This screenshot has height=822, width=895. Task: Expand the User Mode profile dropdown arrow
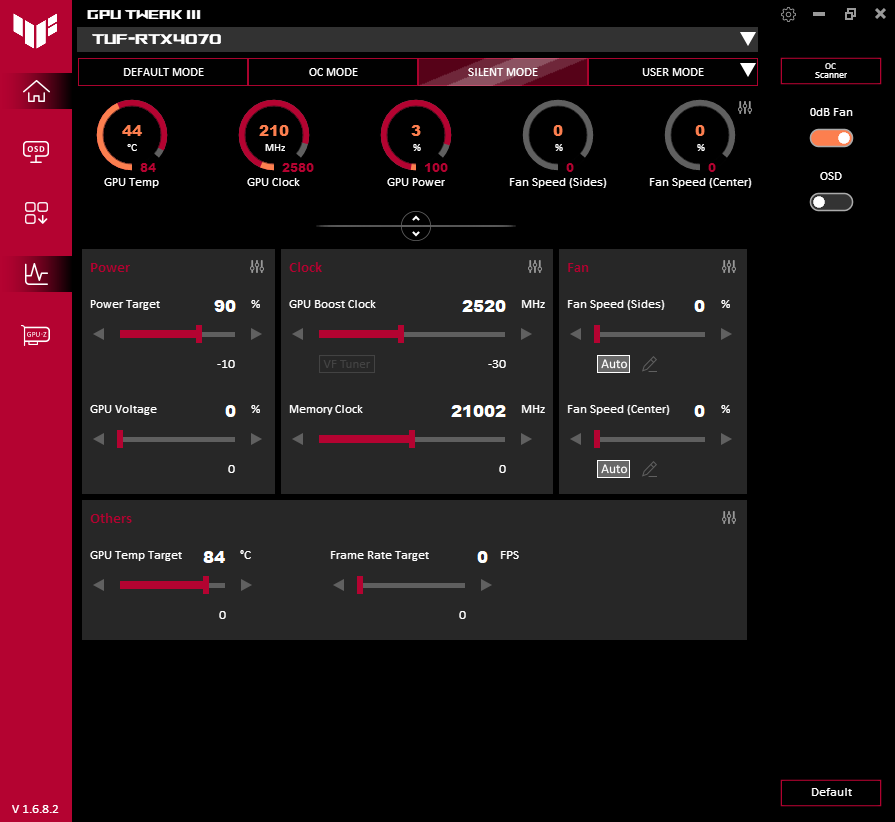(747, 70)
